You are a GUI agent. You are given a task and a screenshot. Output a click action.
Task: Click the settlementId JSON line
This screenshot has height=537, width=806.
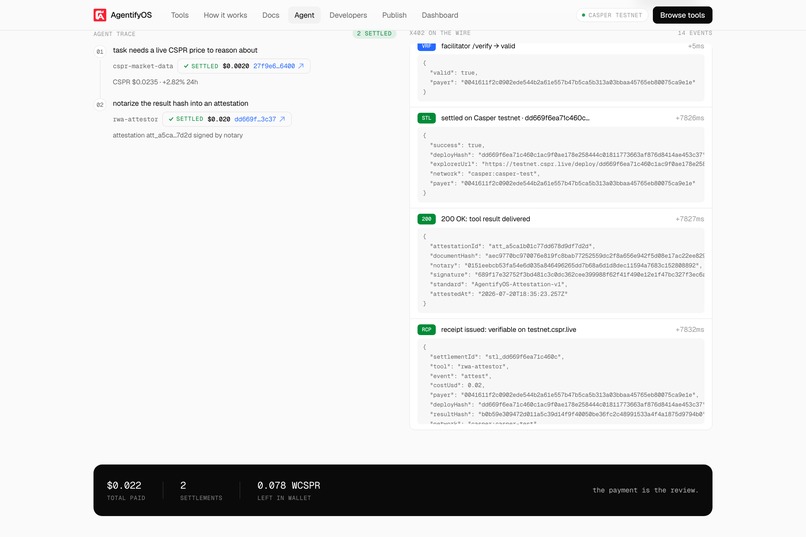coord(497,357)
